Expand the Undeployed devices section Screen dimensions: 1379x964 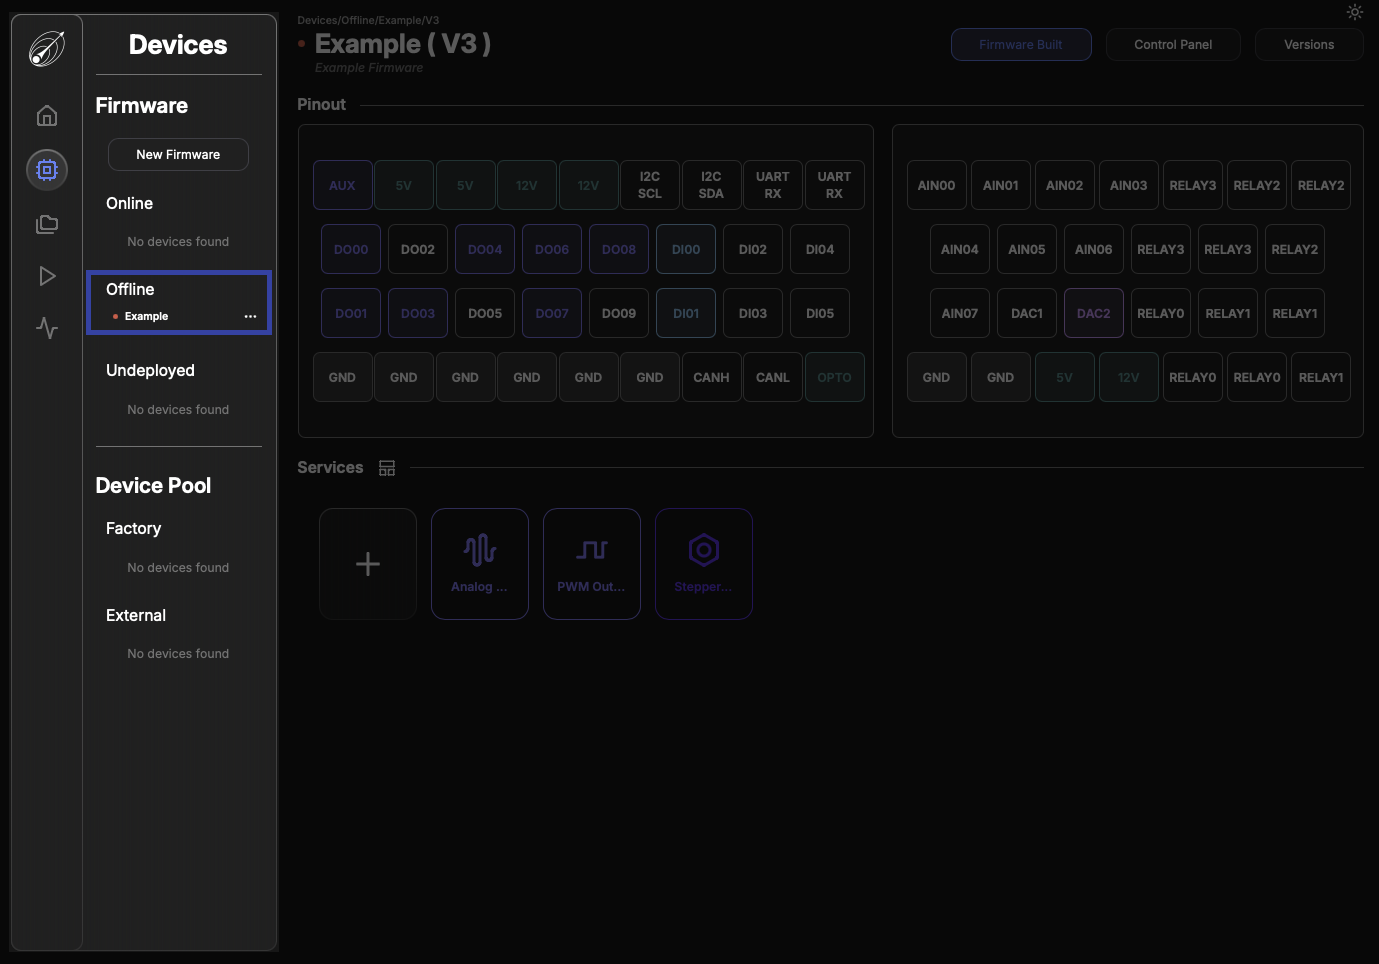150,370
